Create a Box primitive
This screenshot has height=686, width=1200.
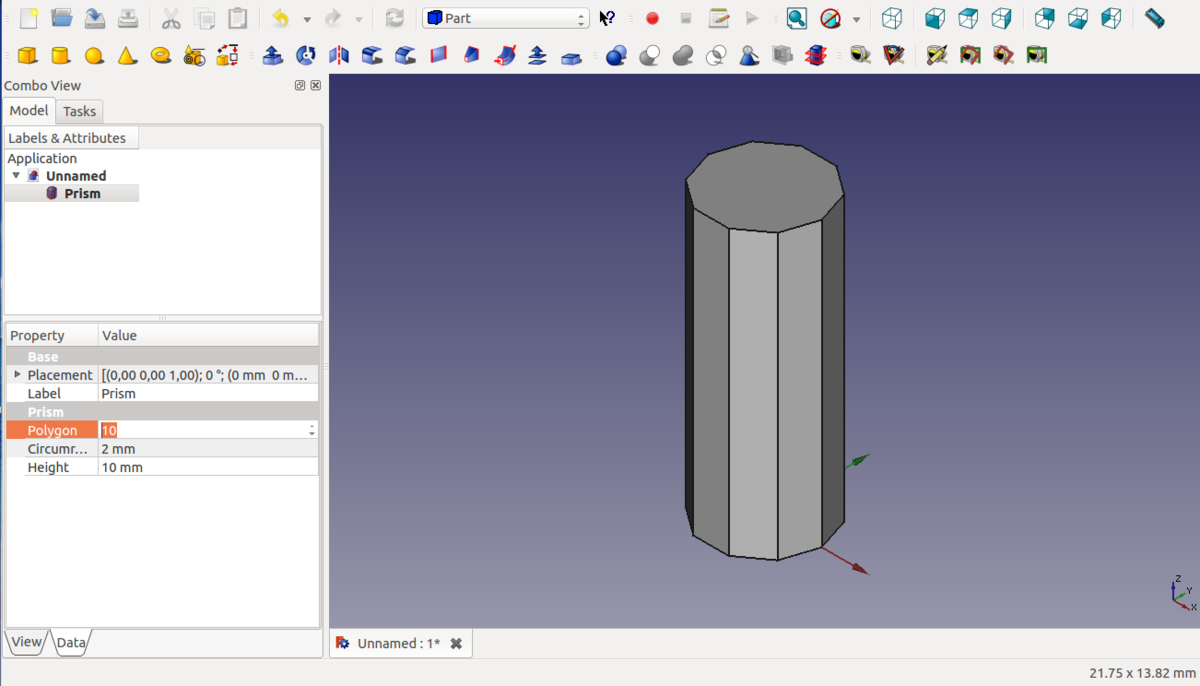[28, 55]
